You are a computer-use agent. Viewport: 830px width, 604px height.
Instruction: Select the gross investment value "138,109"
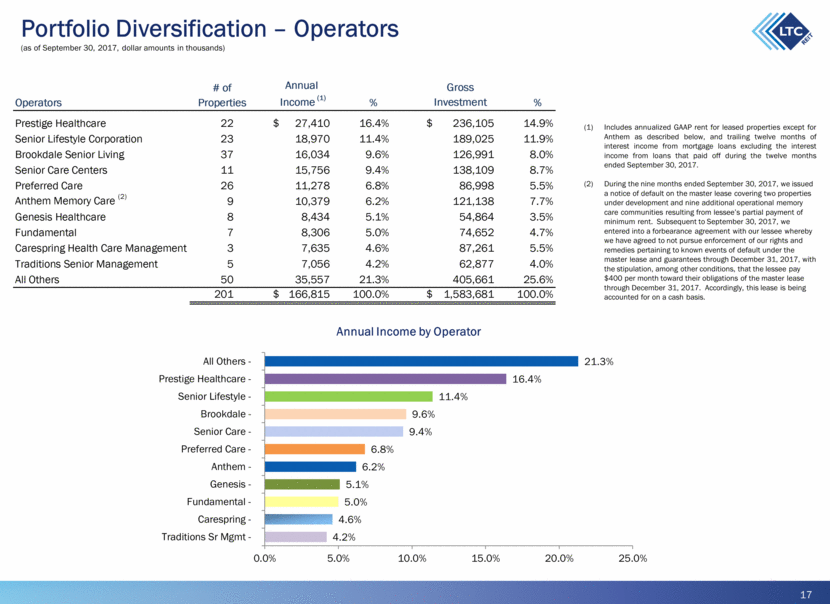[x=473, y=170]
